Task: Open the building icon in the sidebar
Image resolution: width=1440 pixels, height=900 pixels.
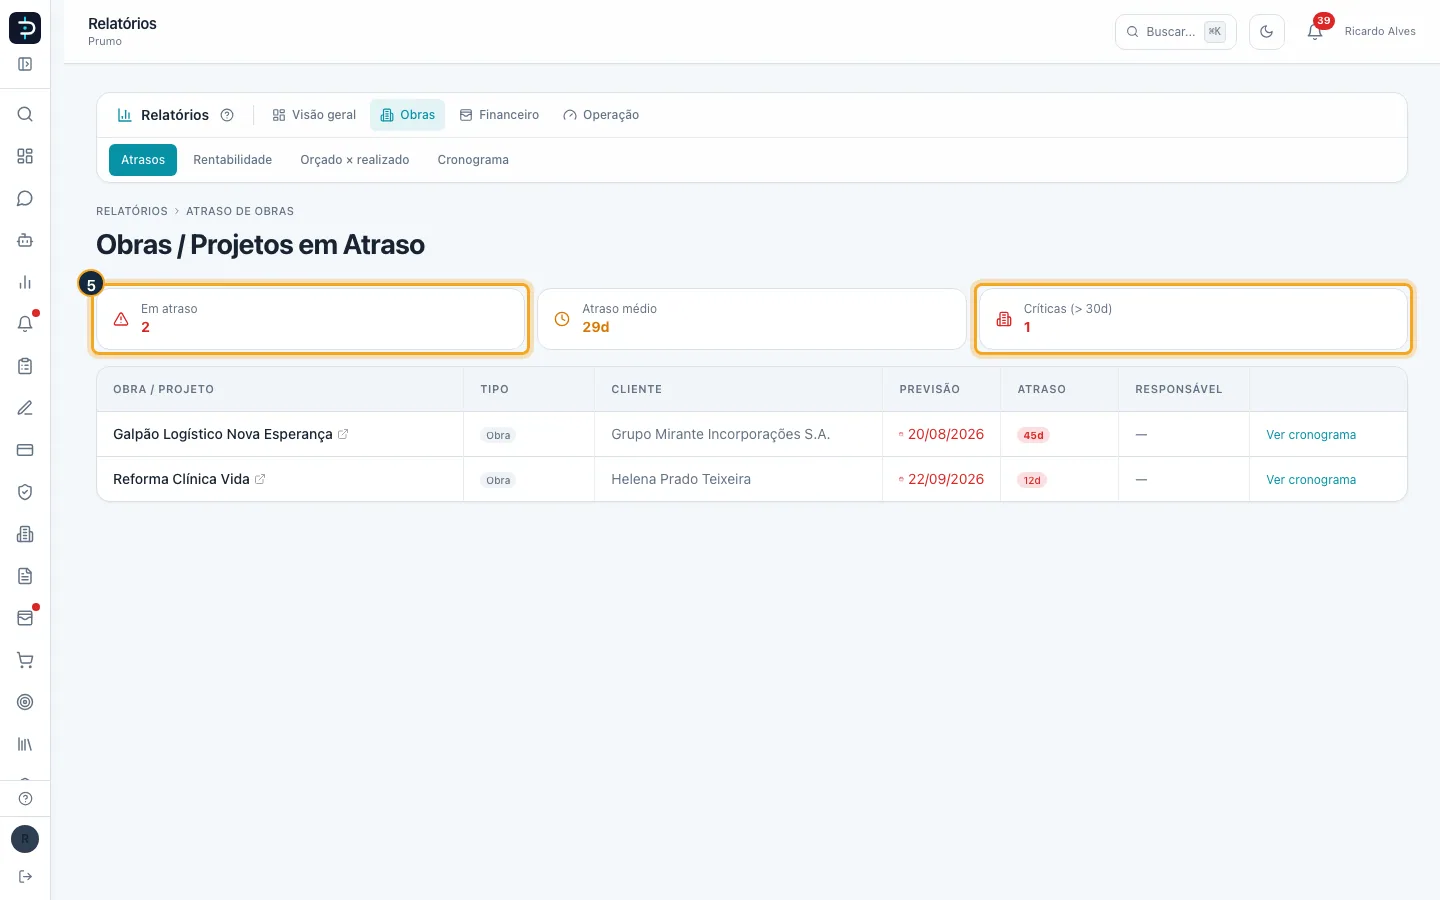Action: (x=25, y=534)
